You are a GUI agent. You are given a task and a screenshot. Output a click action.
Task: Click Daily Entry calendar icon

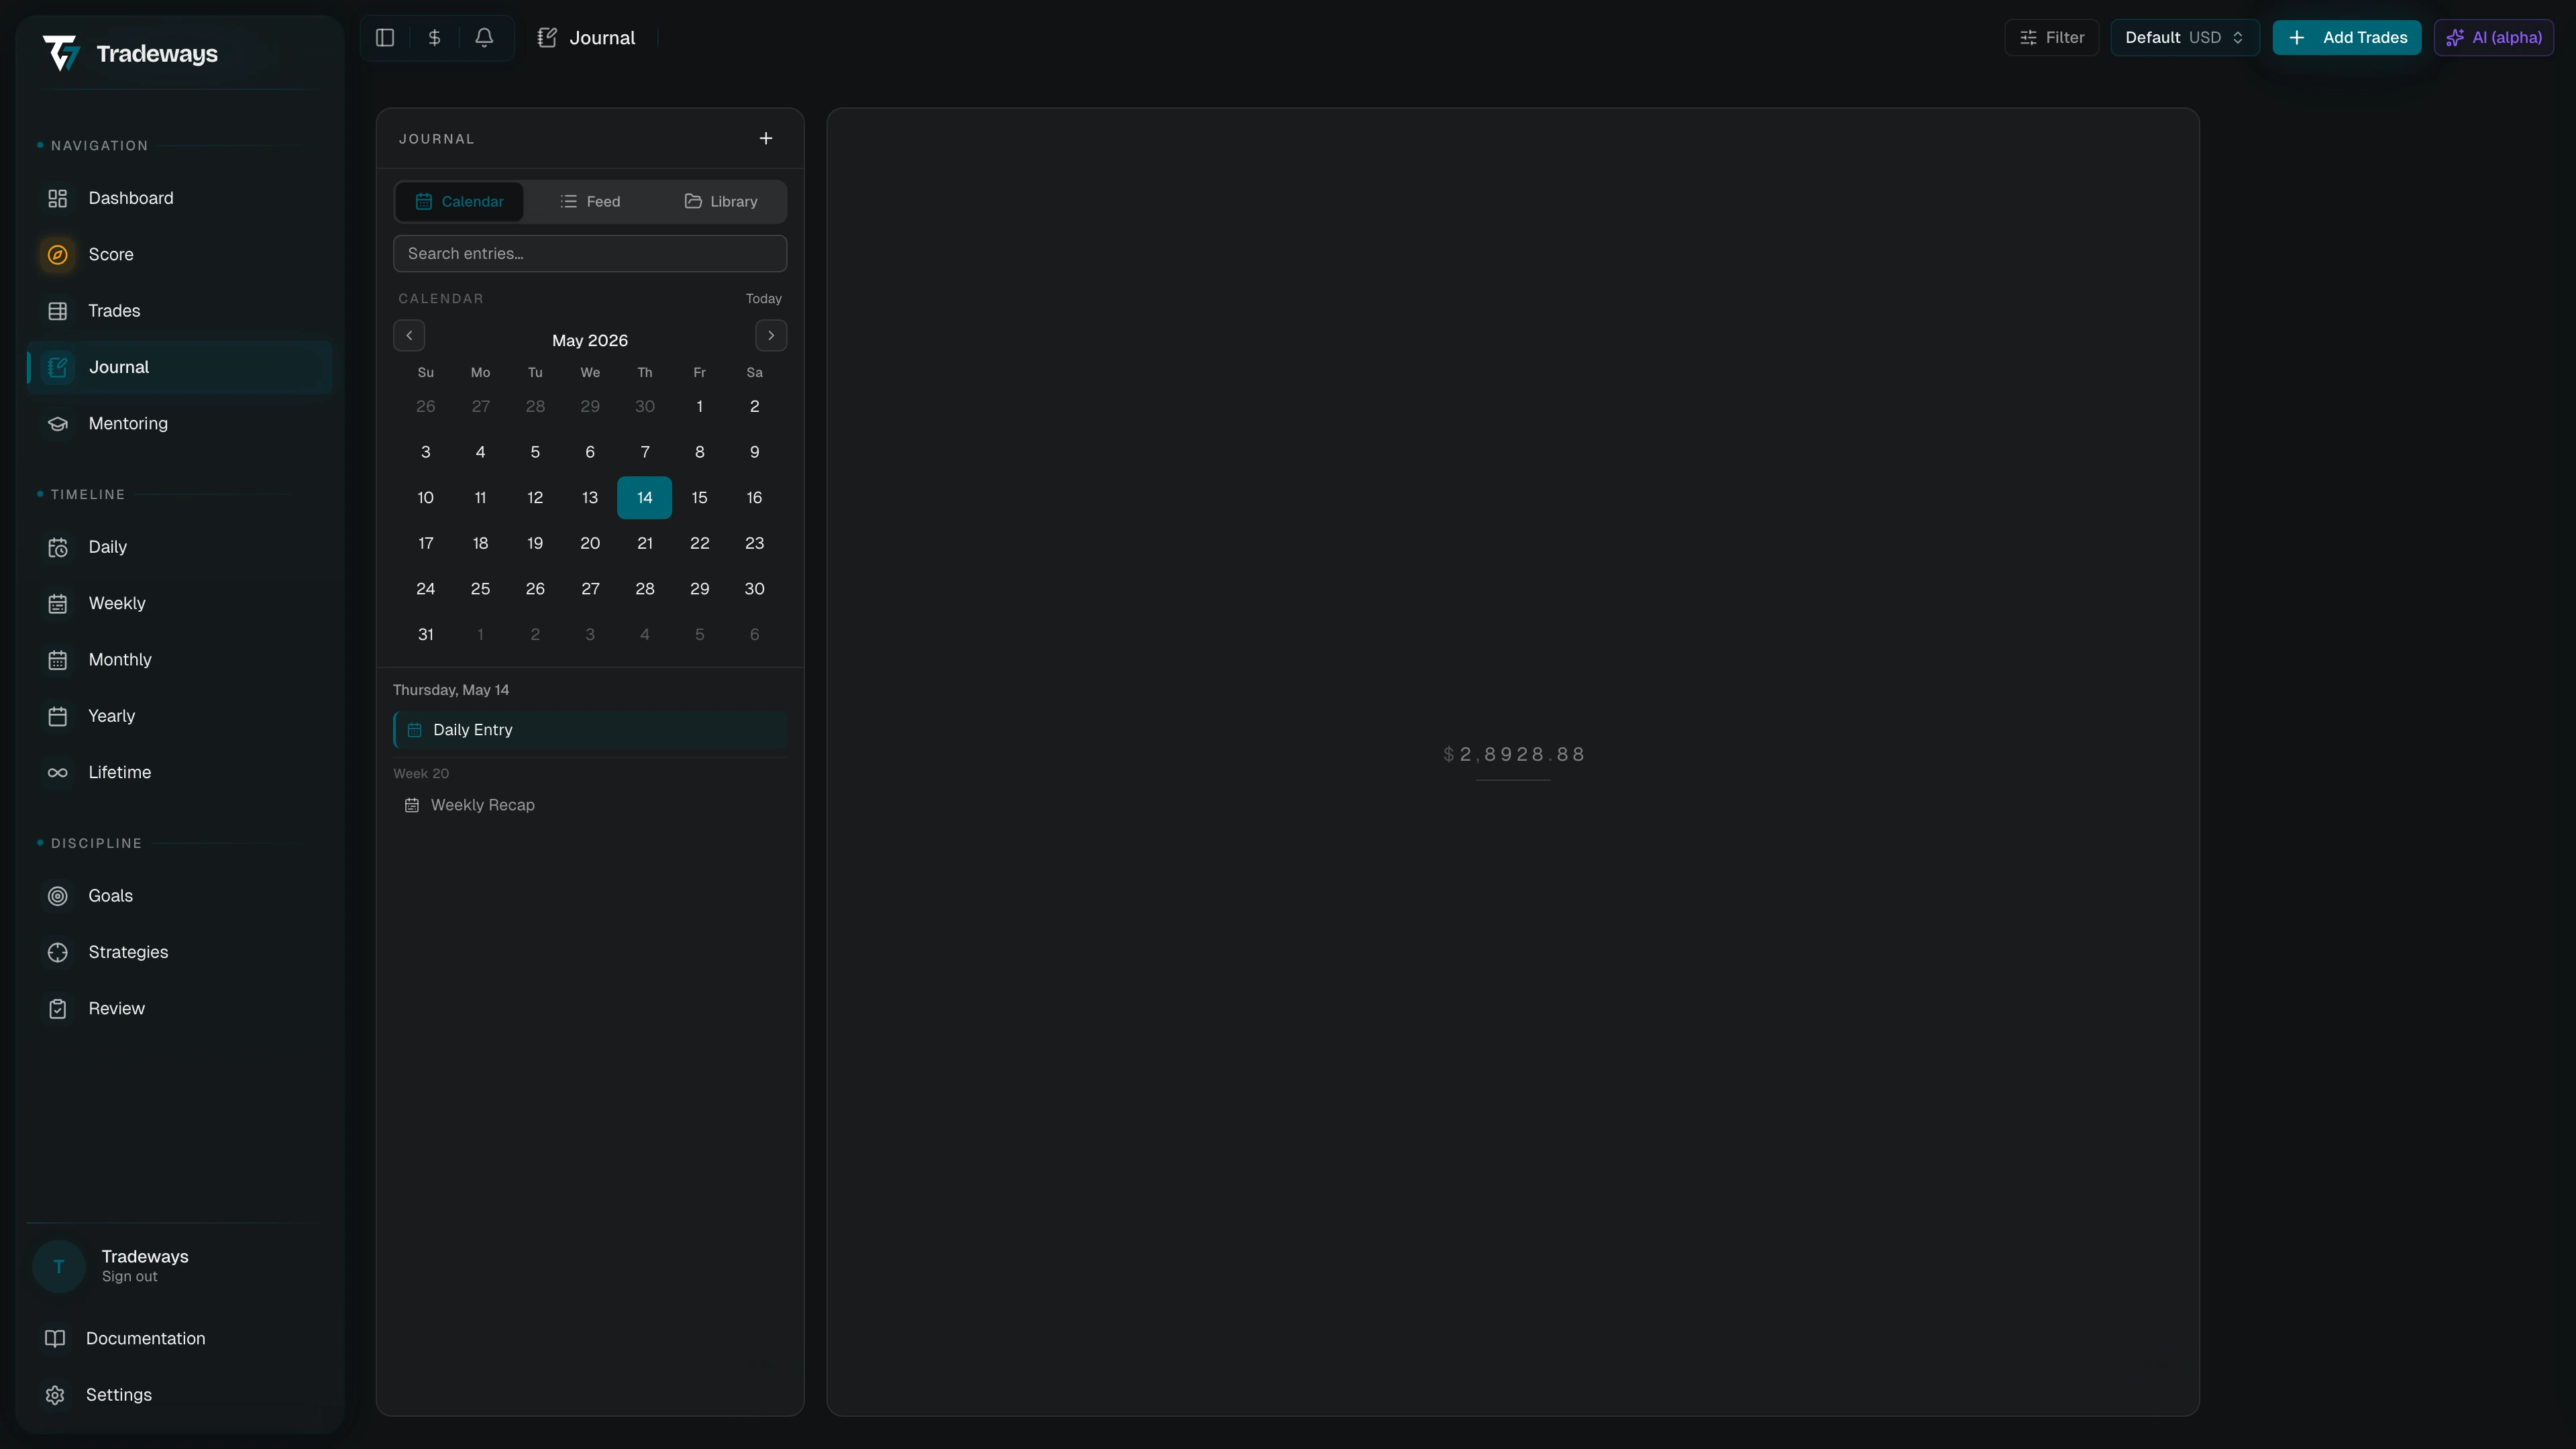point(414,730)
